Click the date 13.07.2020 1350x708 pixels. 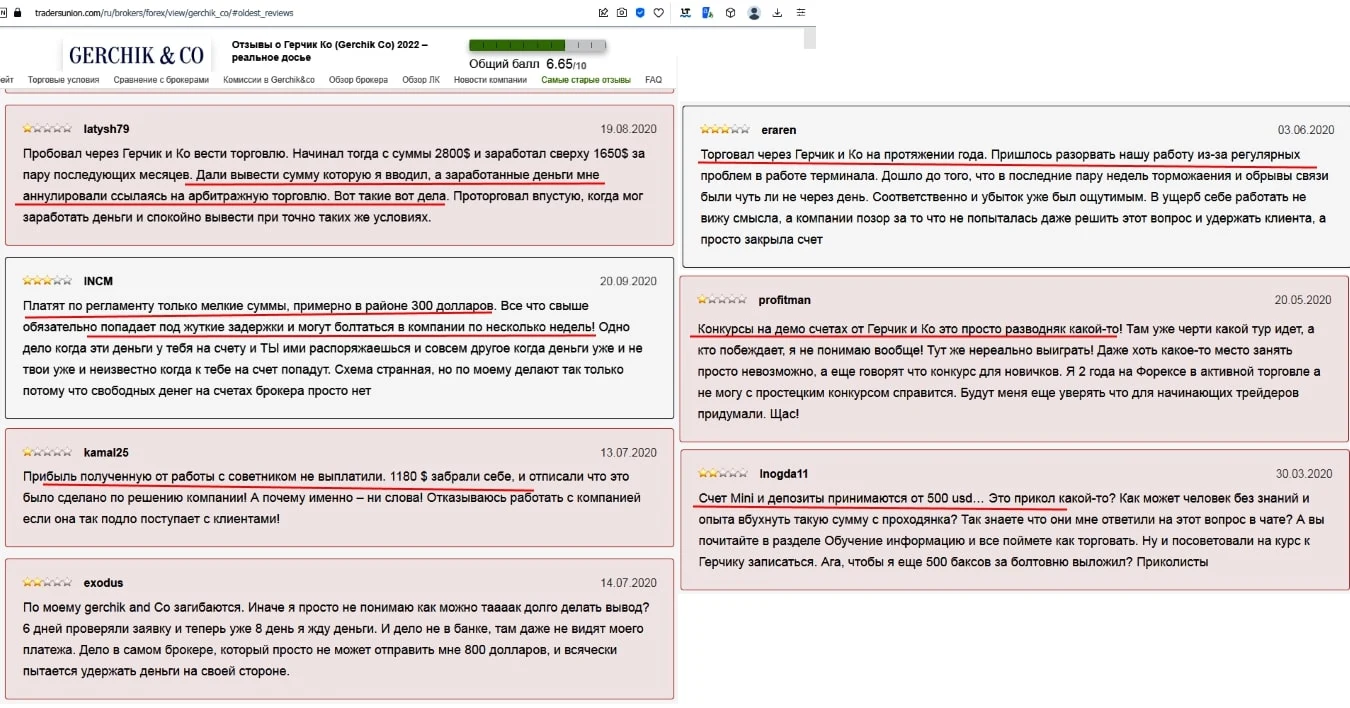click(629, 452)
